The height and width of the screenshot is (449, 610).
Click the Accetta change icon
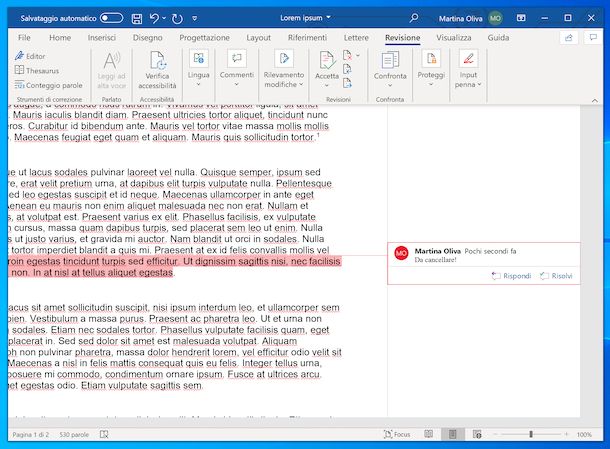(x=327, y=60)
